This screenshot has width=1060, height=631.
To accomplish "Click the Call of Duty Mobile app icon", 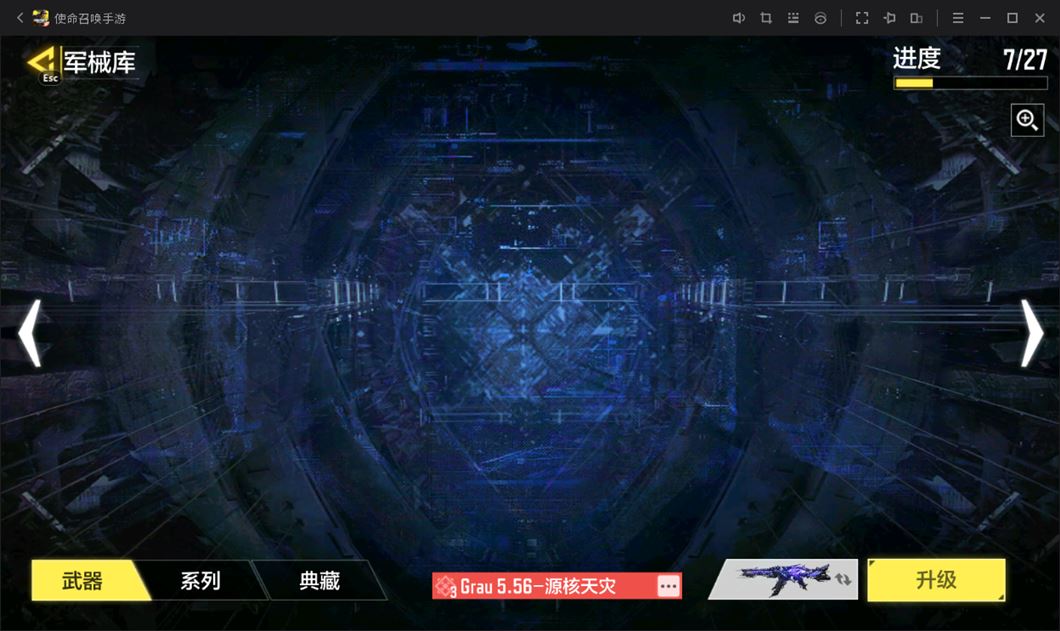I will click(x=41, y=18).
